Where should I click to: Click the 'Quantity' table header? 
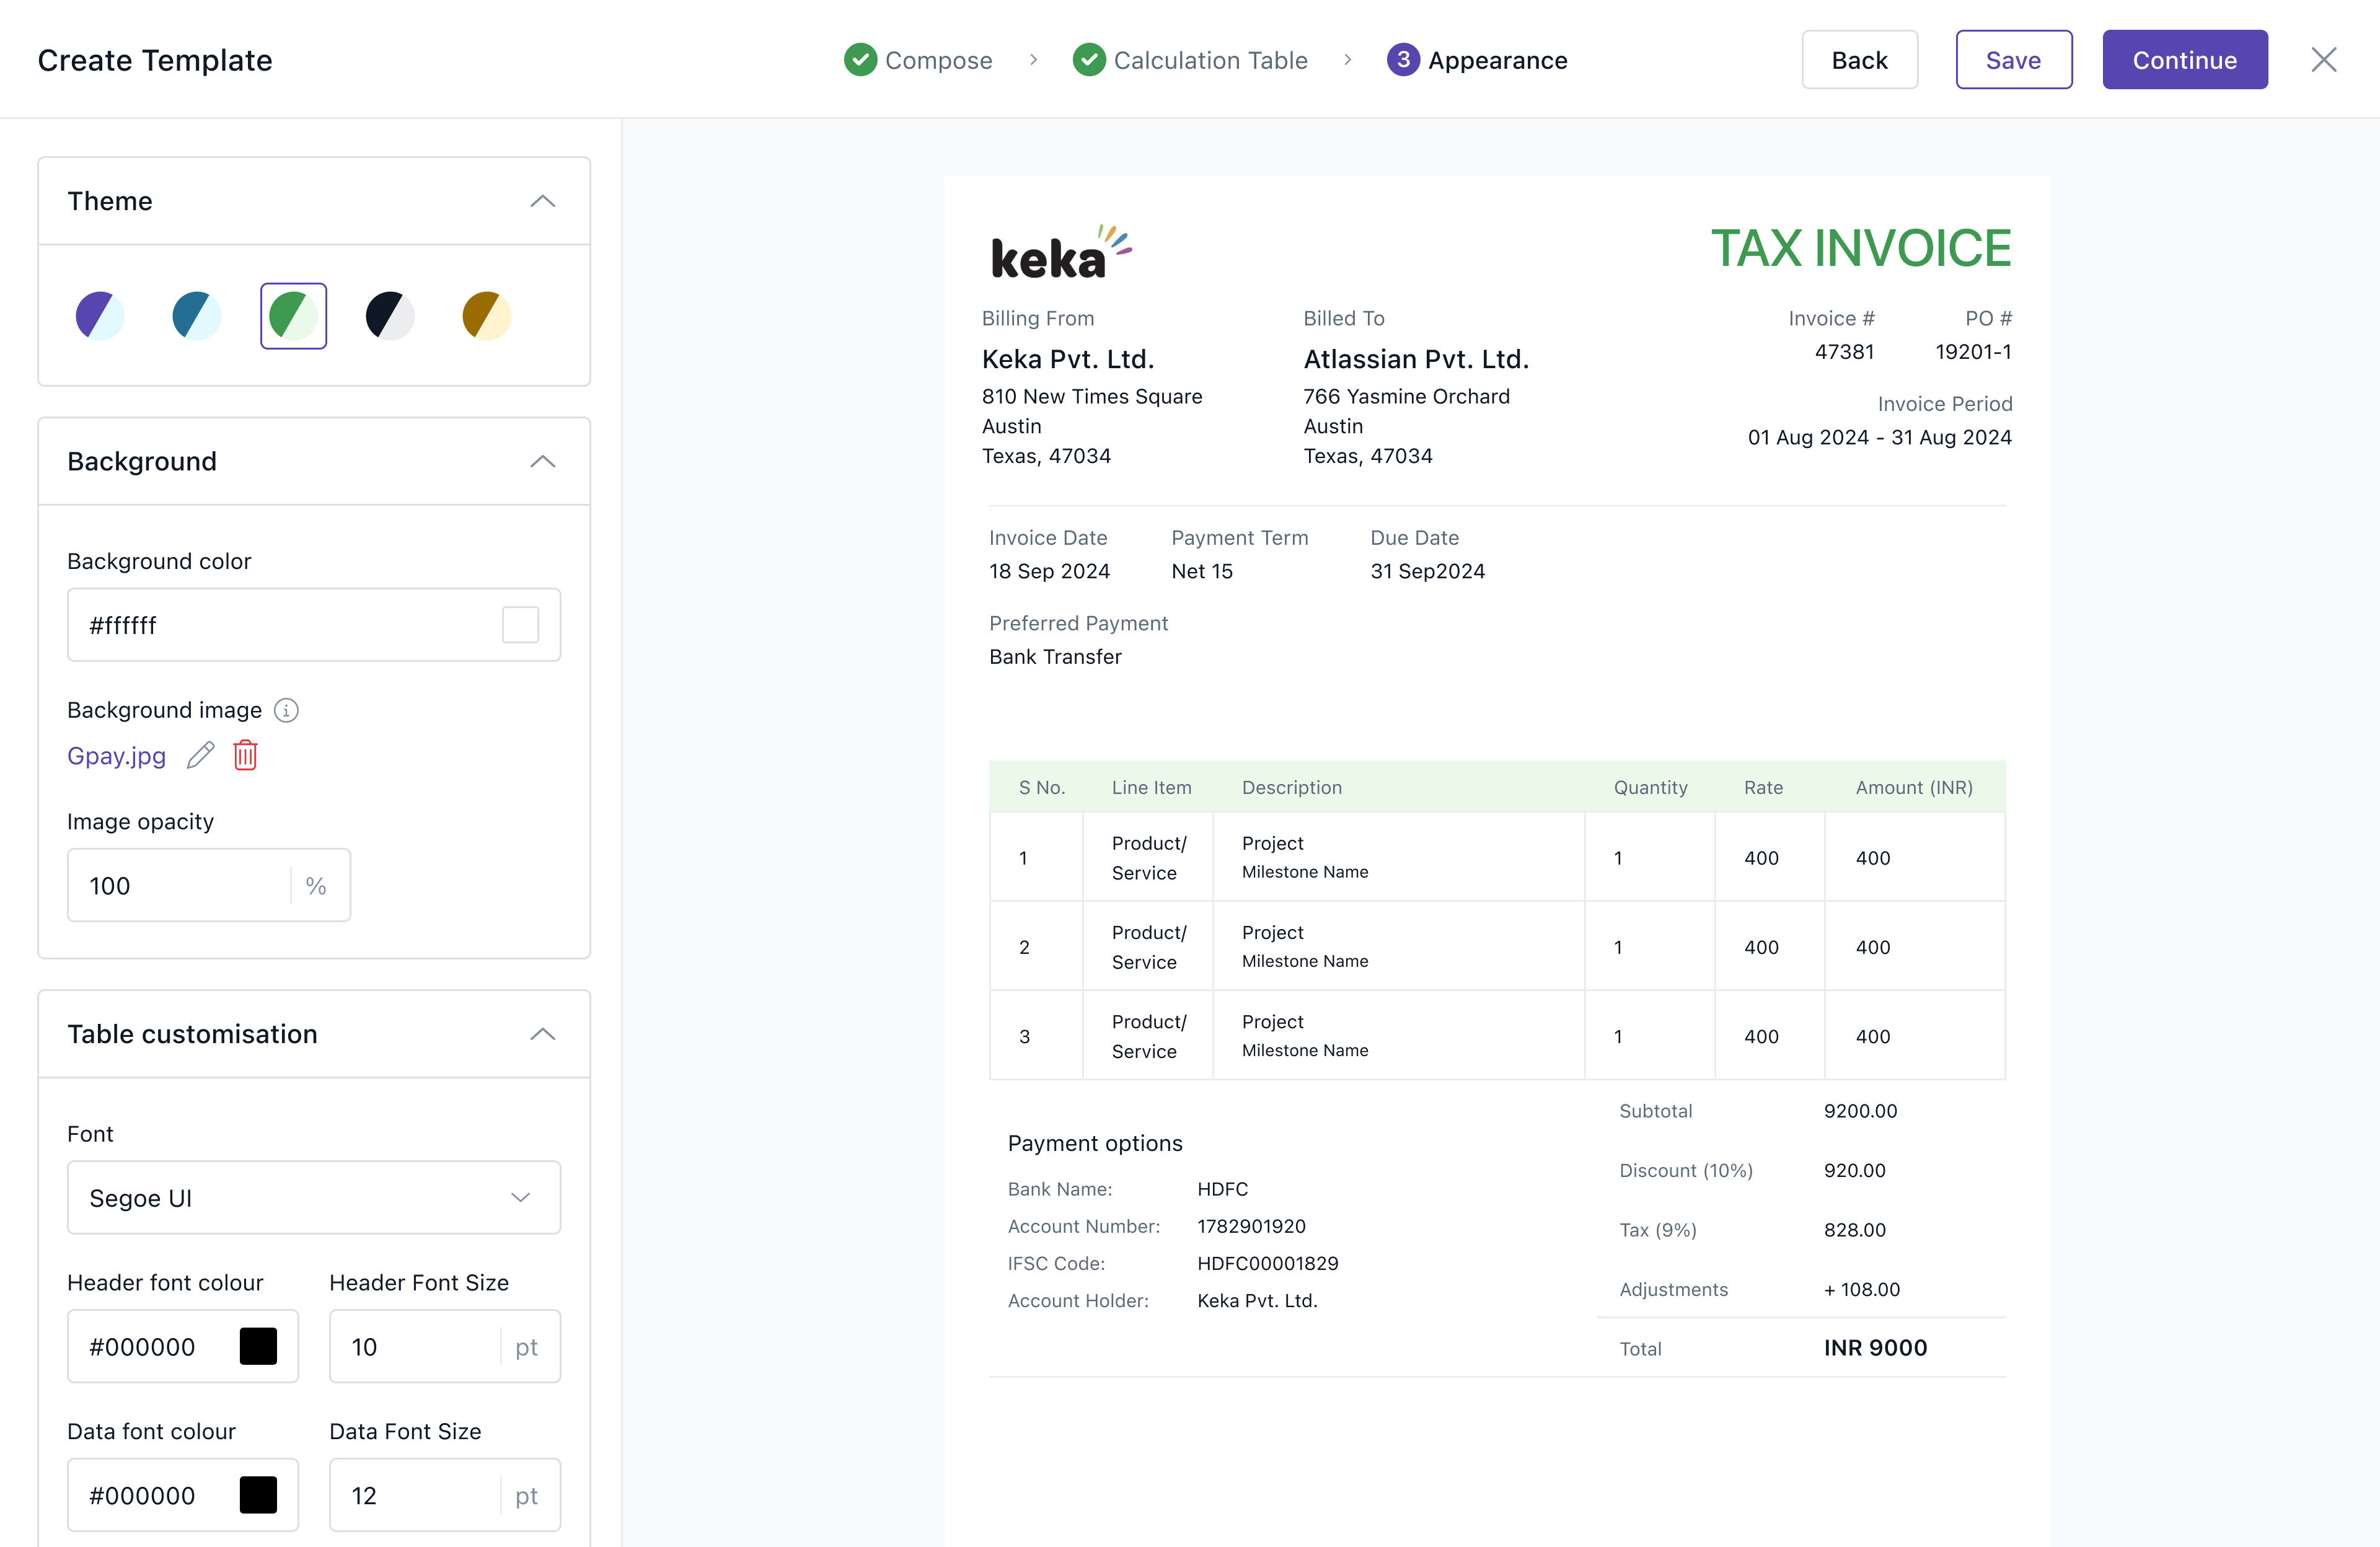pos(1650,787)
